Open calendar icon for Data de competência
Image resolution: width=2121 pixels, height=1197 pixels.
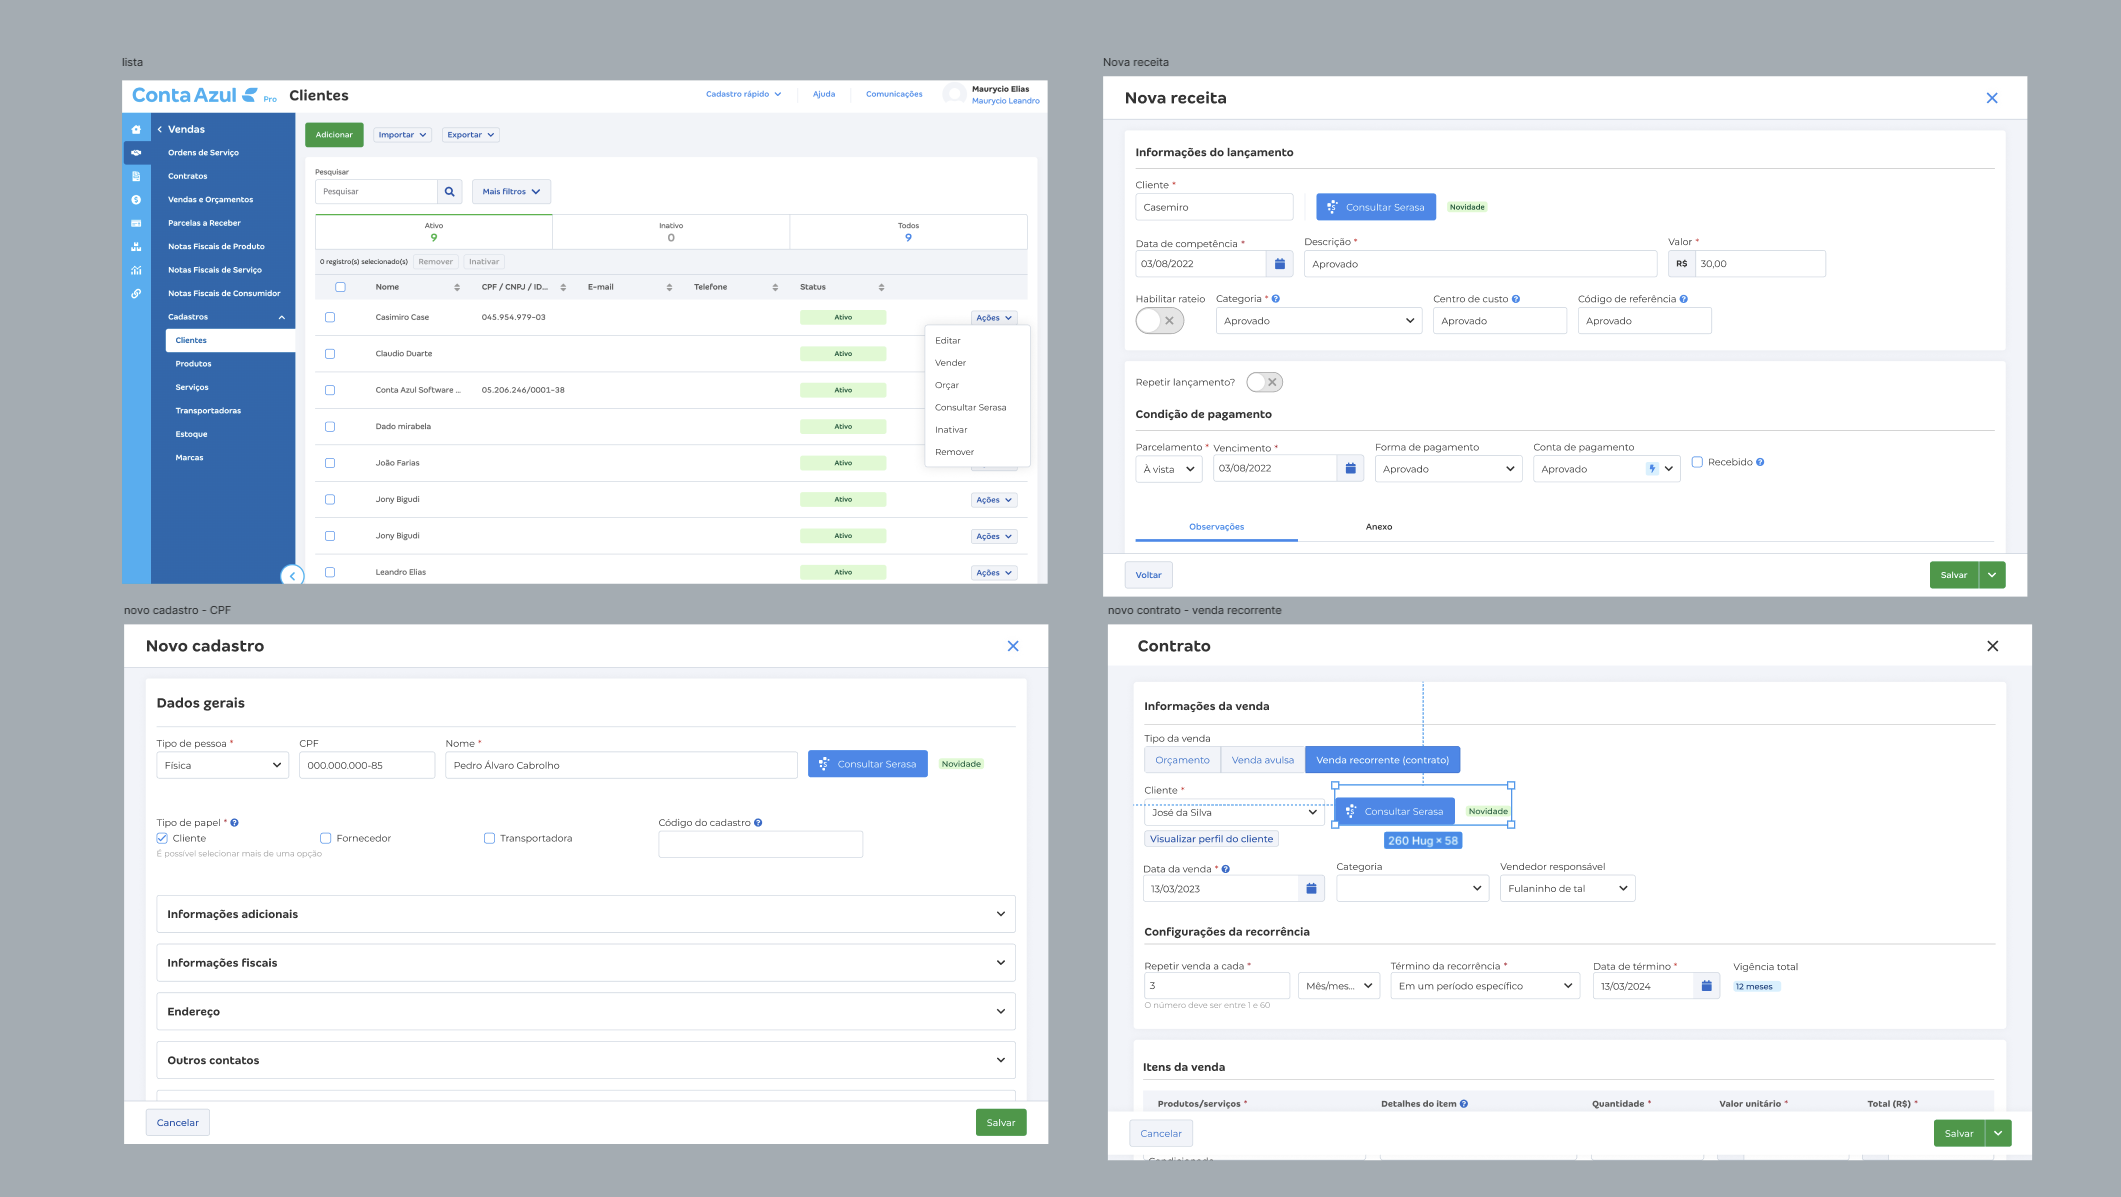pos(1279,264)
